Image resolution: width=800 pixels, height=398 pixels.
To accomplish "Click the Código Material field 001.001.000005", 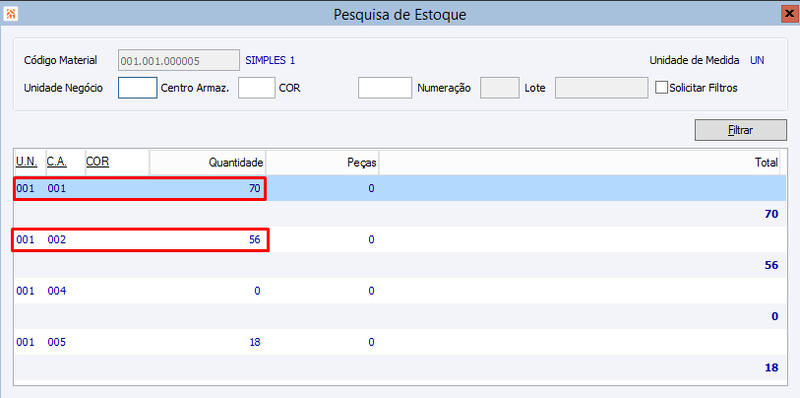I will click(179, 60).
